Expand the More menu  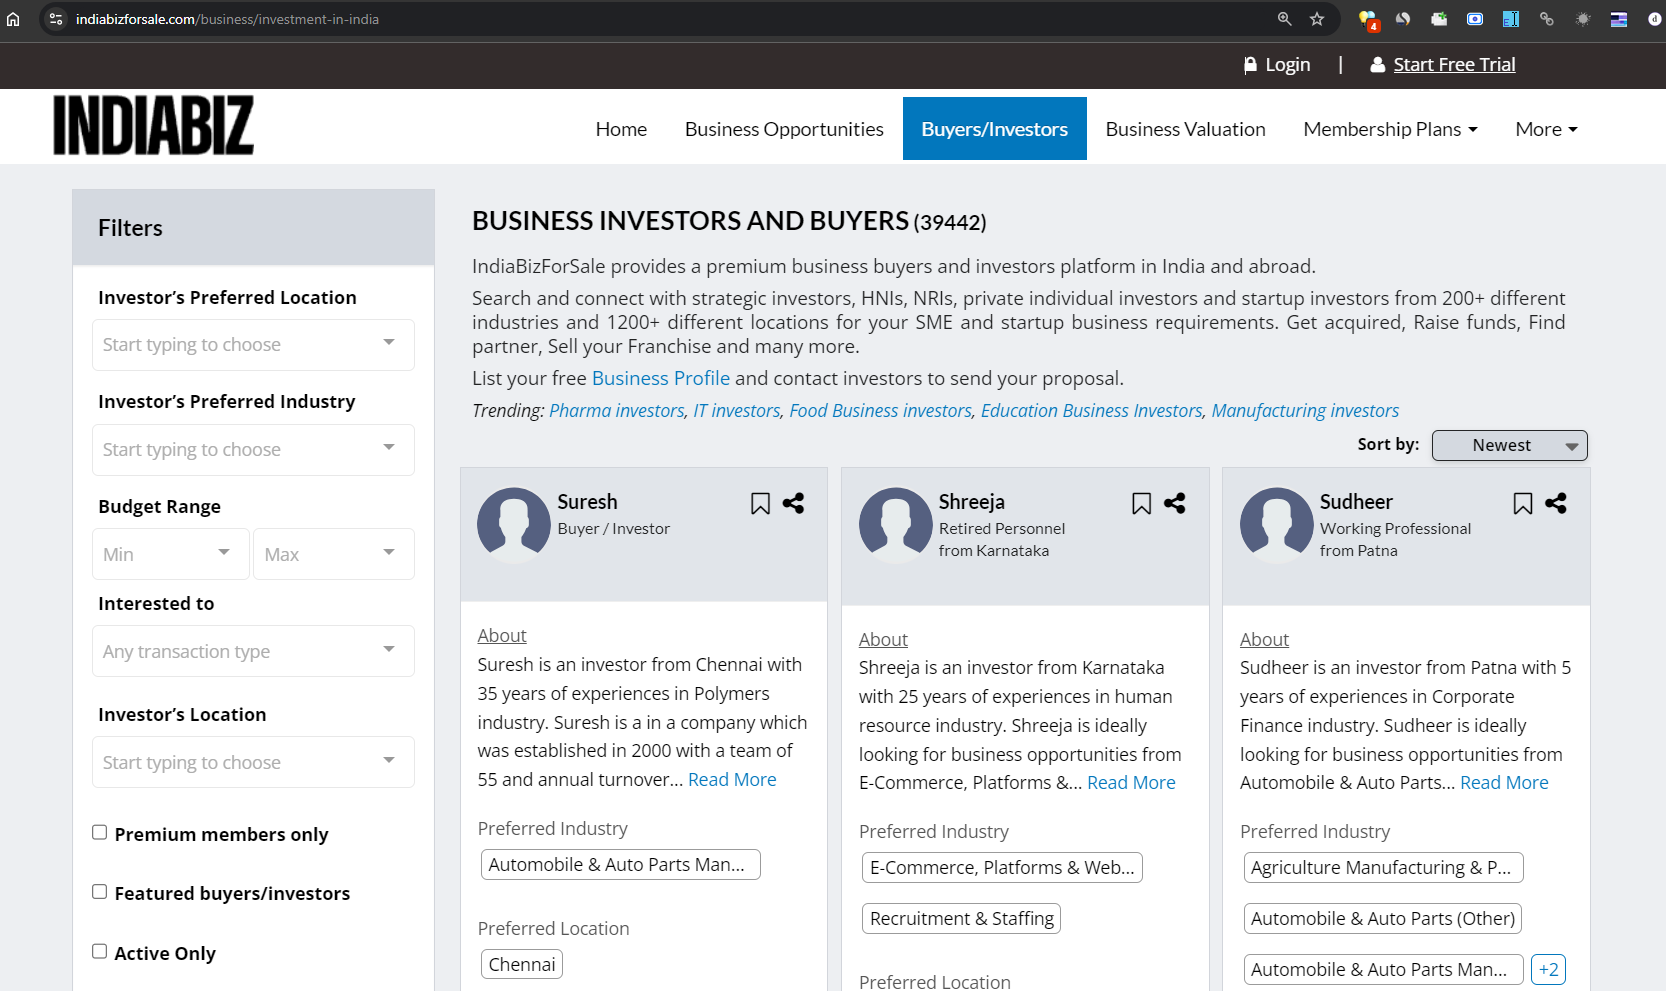point(1546,129)
